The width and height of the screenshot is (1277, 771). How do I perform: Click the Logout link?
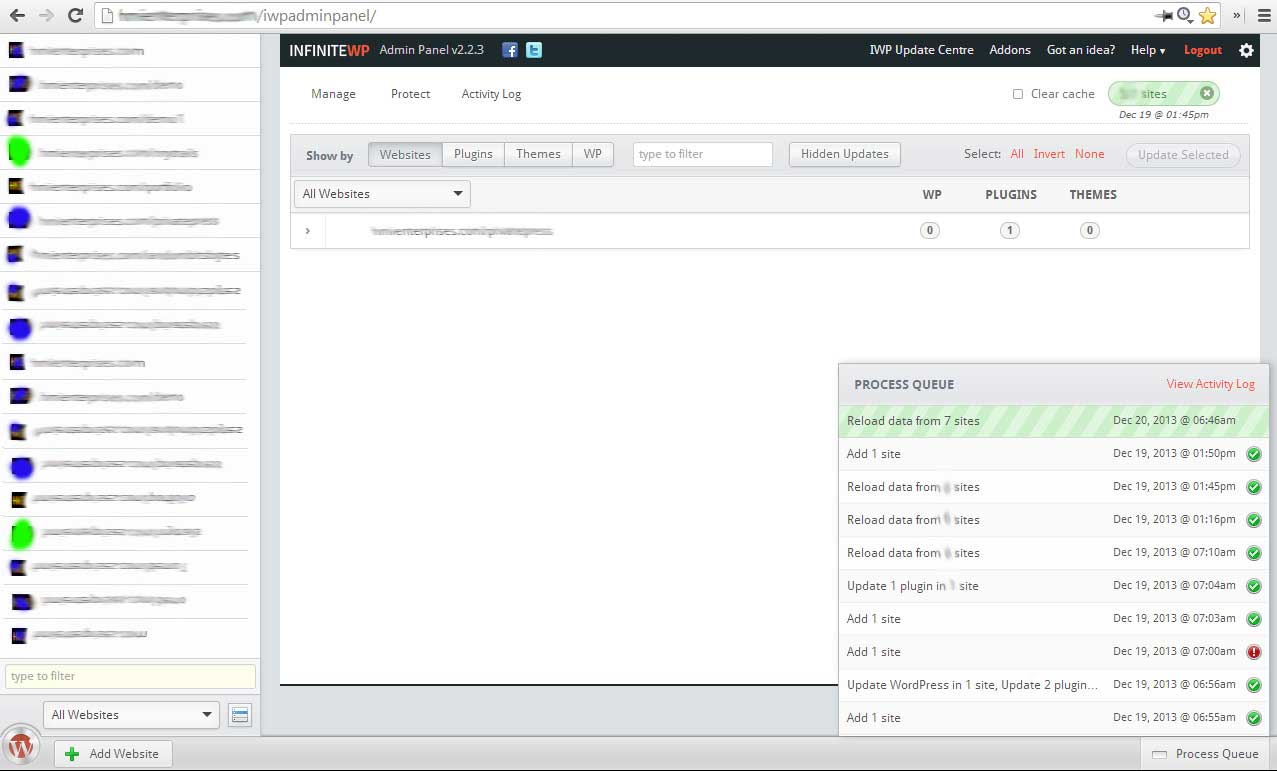pyautogui.click(x=1203, y=50)
